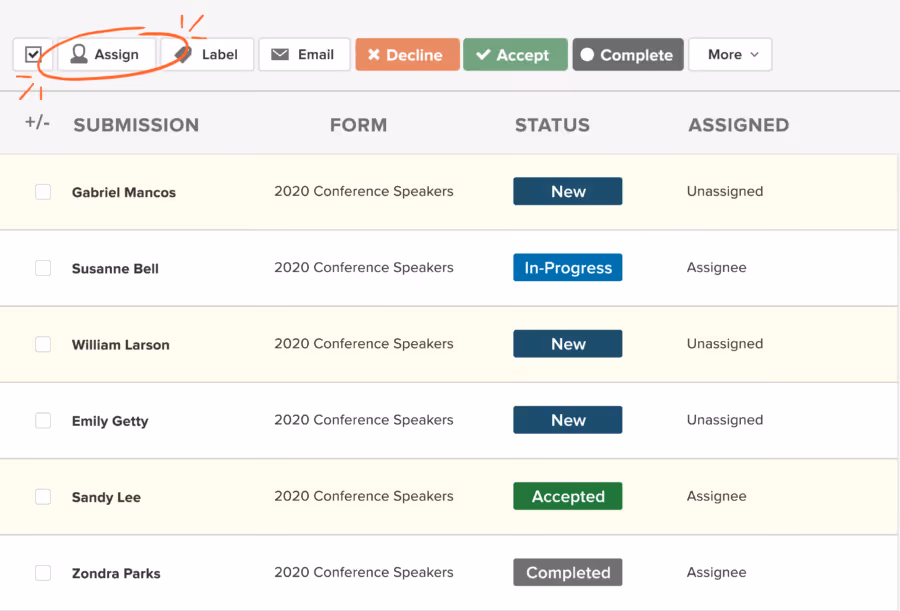Sort by the STATUS column header
The height and width of the screenshot is (611, 900).
point(552,125)
